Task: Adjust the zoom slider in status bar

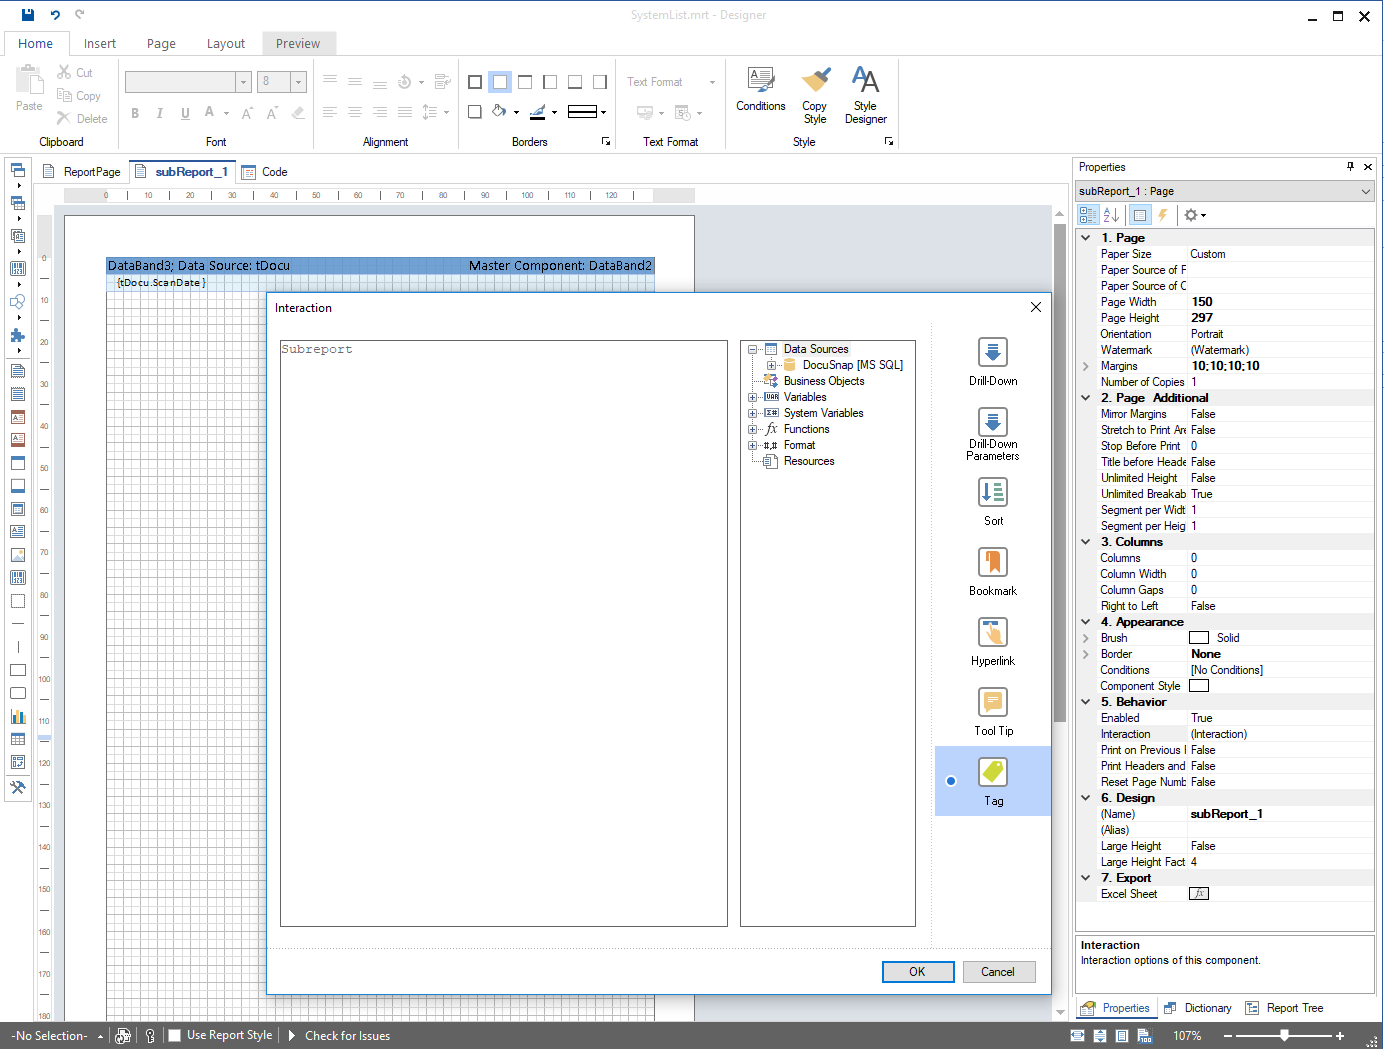Action: click(x=1285, y=1036)
